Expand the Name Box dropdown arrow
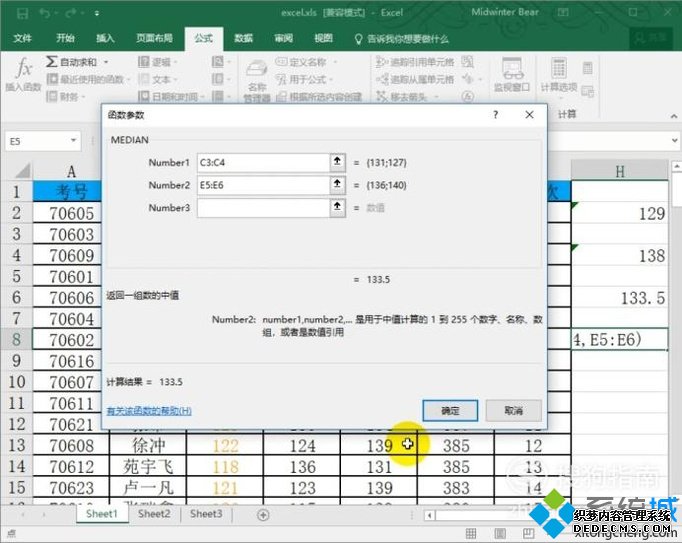The width and height of the screenshot is (682, 543). 73,141
